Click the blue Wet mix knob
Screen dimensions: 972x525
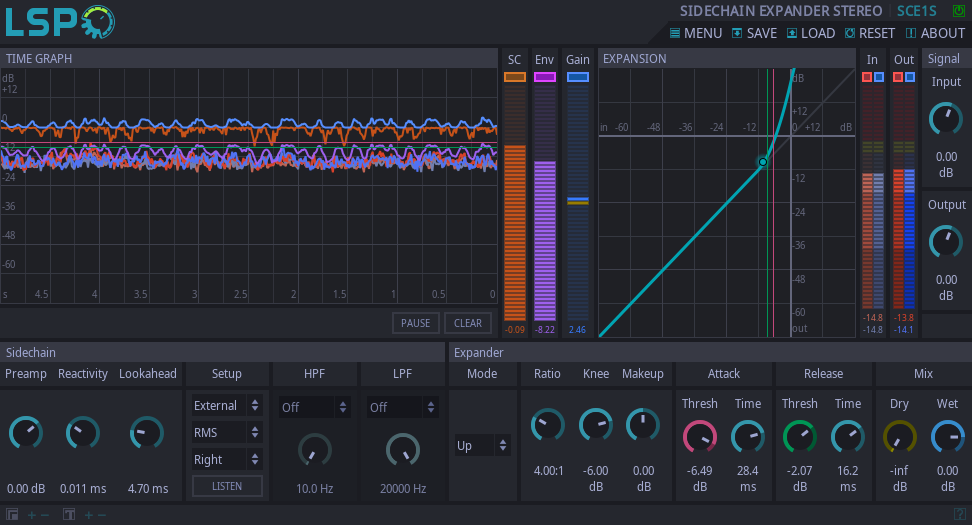948,437
